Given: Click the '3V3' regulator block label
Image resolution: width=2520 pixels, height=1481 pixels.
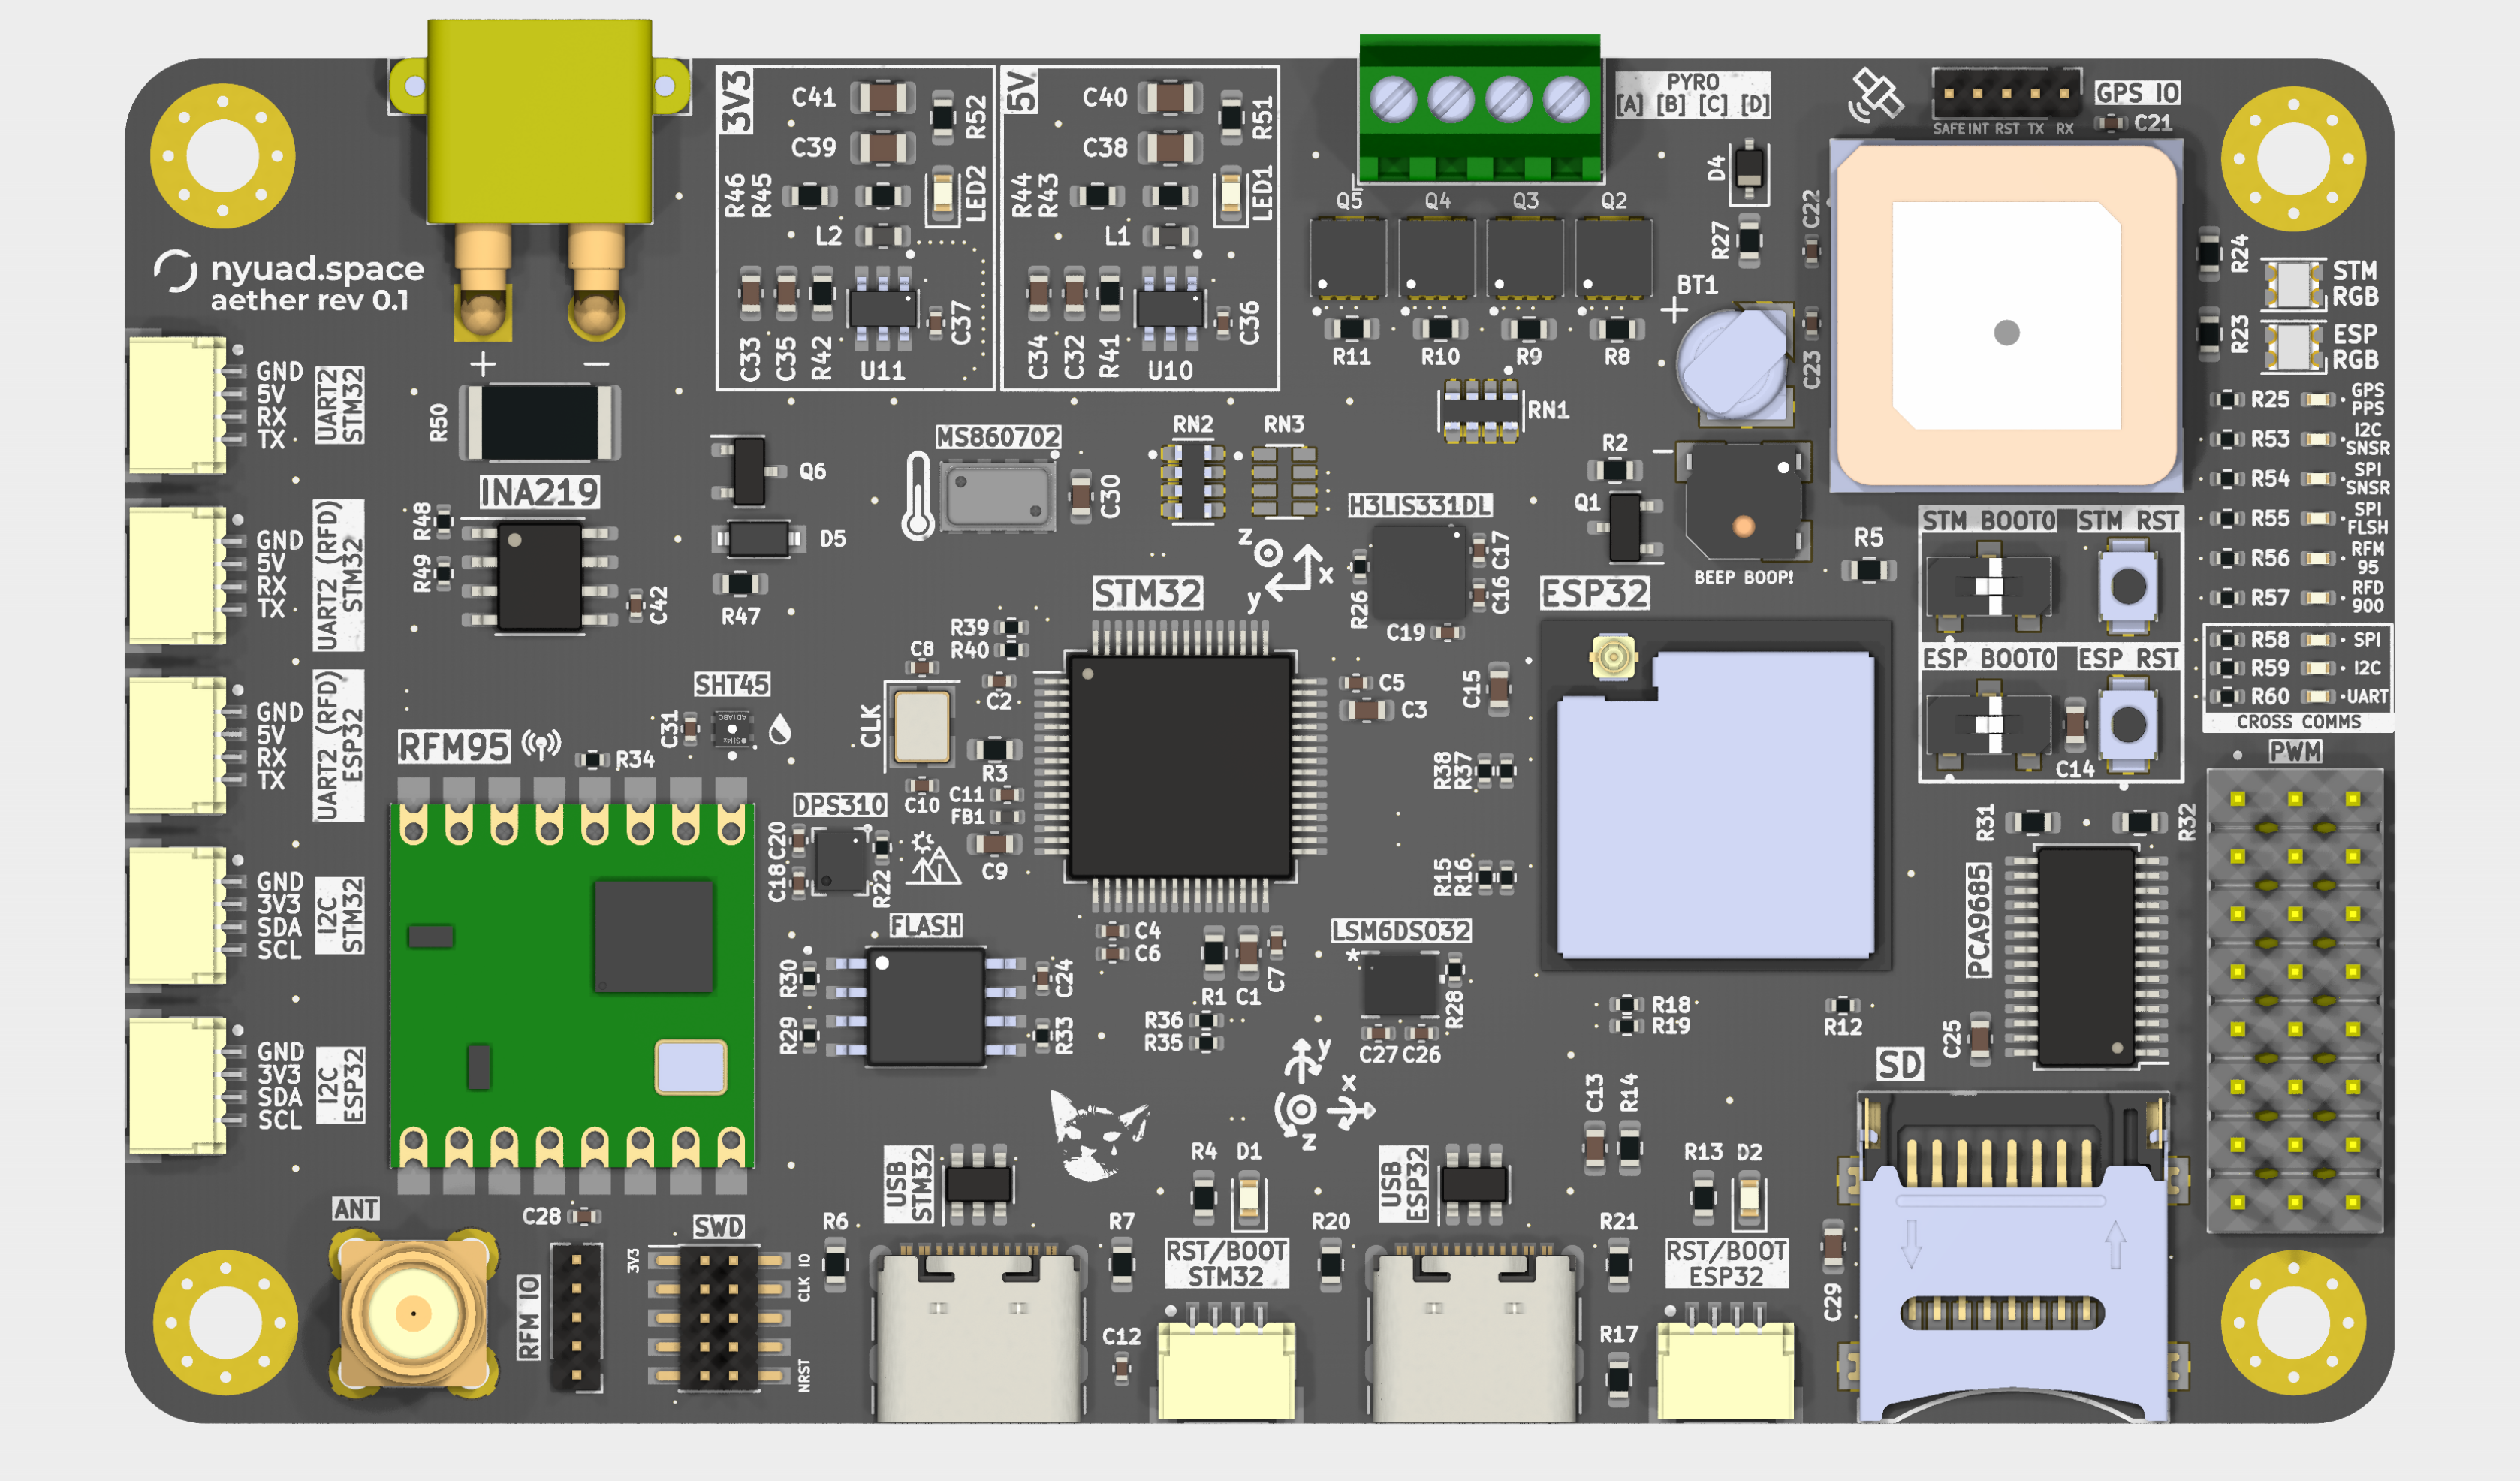Looking at the screenshot, I should coord(737,101).
